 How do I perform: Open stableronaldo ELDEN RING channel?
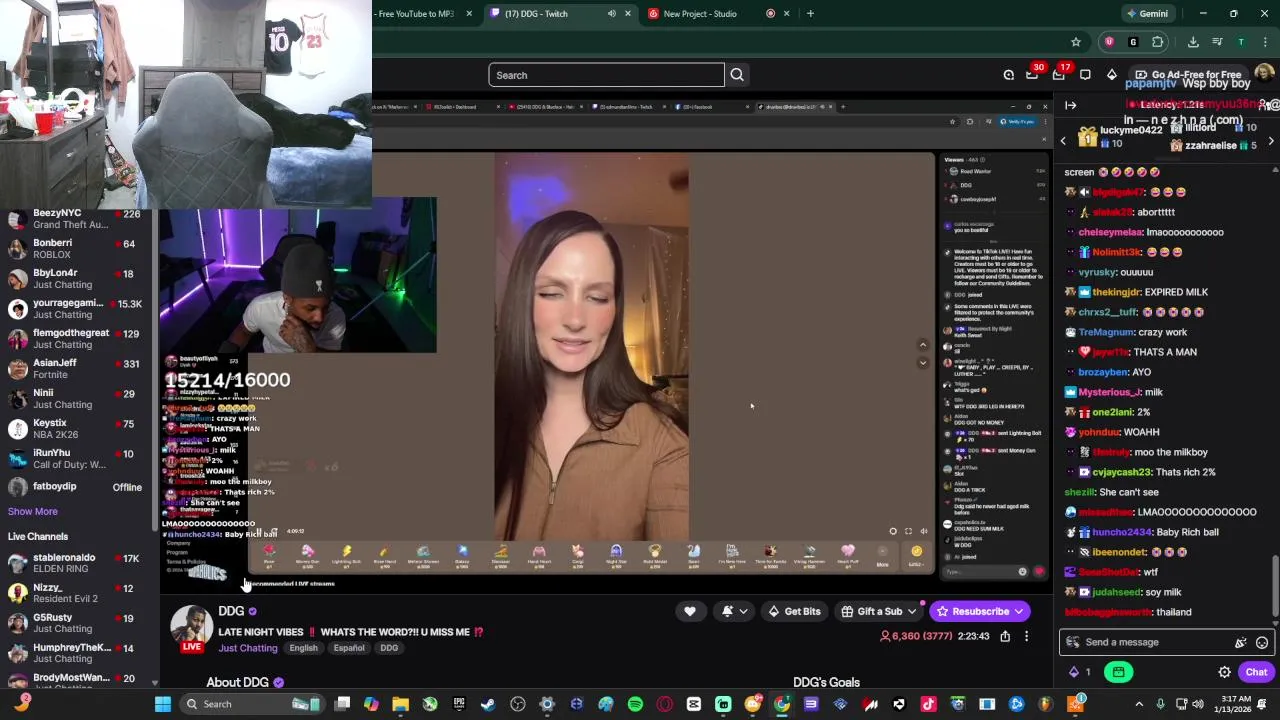[75, 563]
